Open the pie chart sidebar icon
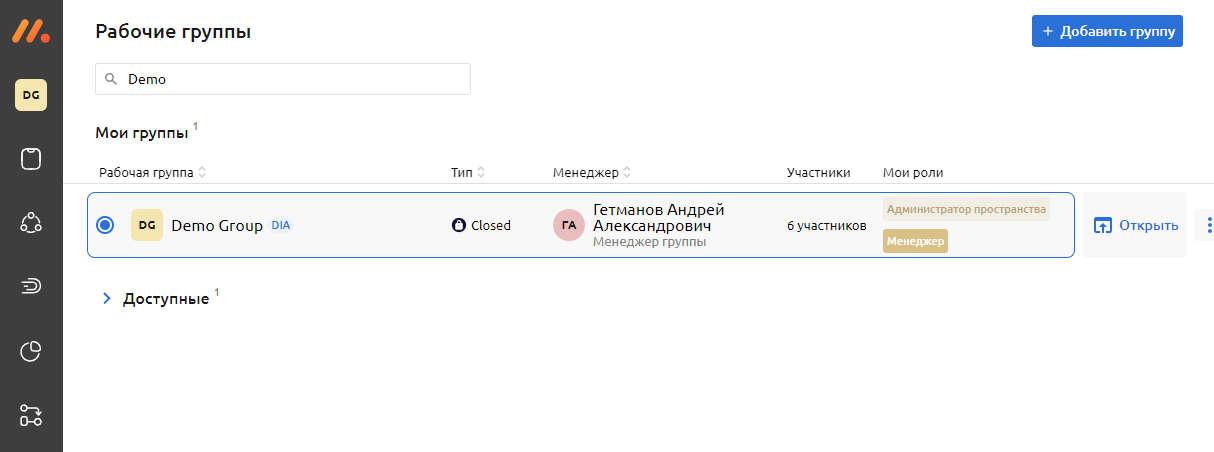1214x452 pixels. pos(31,351)
